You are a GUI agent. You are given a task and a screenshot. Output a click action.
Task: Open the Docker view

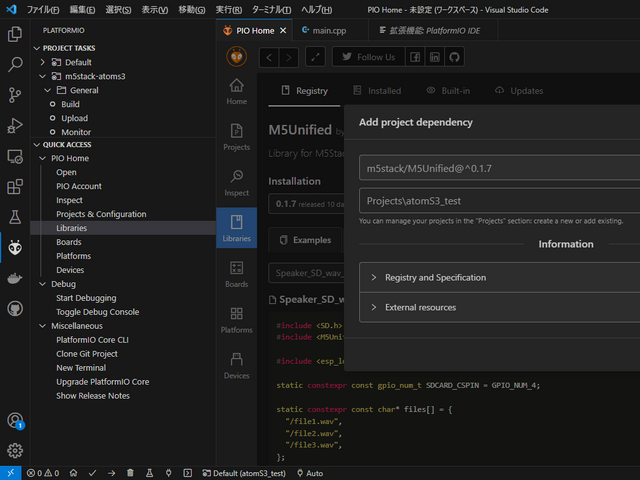(x=15, y=278)
